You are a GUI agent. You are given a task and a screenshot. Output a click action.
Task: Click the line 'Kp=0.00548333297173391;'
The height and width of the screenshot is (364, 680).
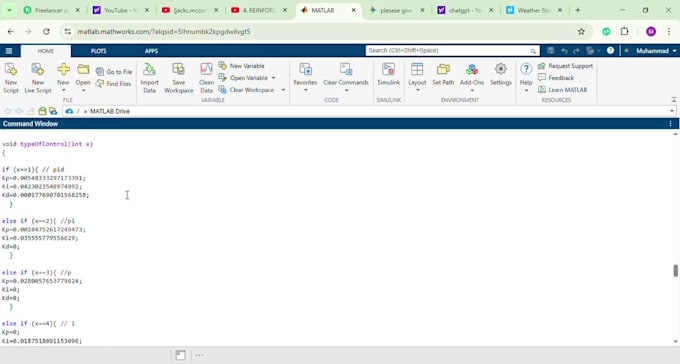[x=44, y=178]
